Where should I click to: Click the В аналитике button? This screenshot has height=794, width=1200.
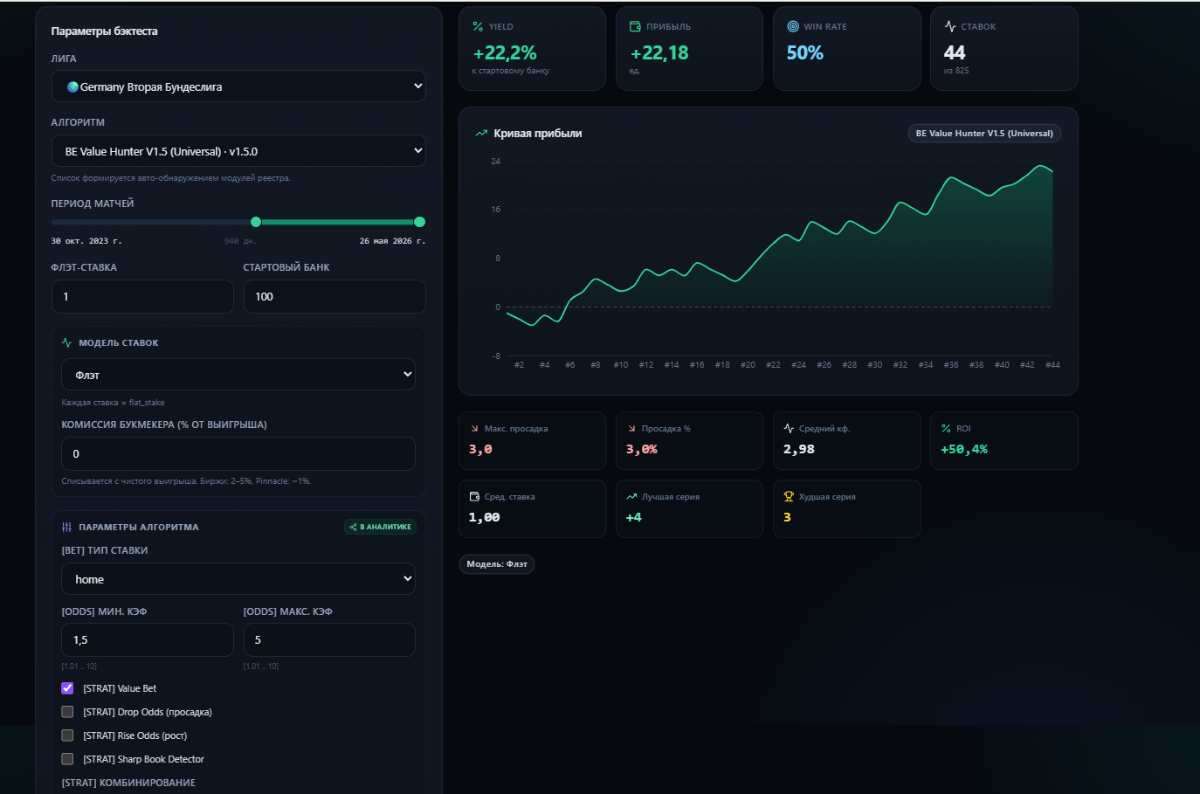(x=380, y=527)
